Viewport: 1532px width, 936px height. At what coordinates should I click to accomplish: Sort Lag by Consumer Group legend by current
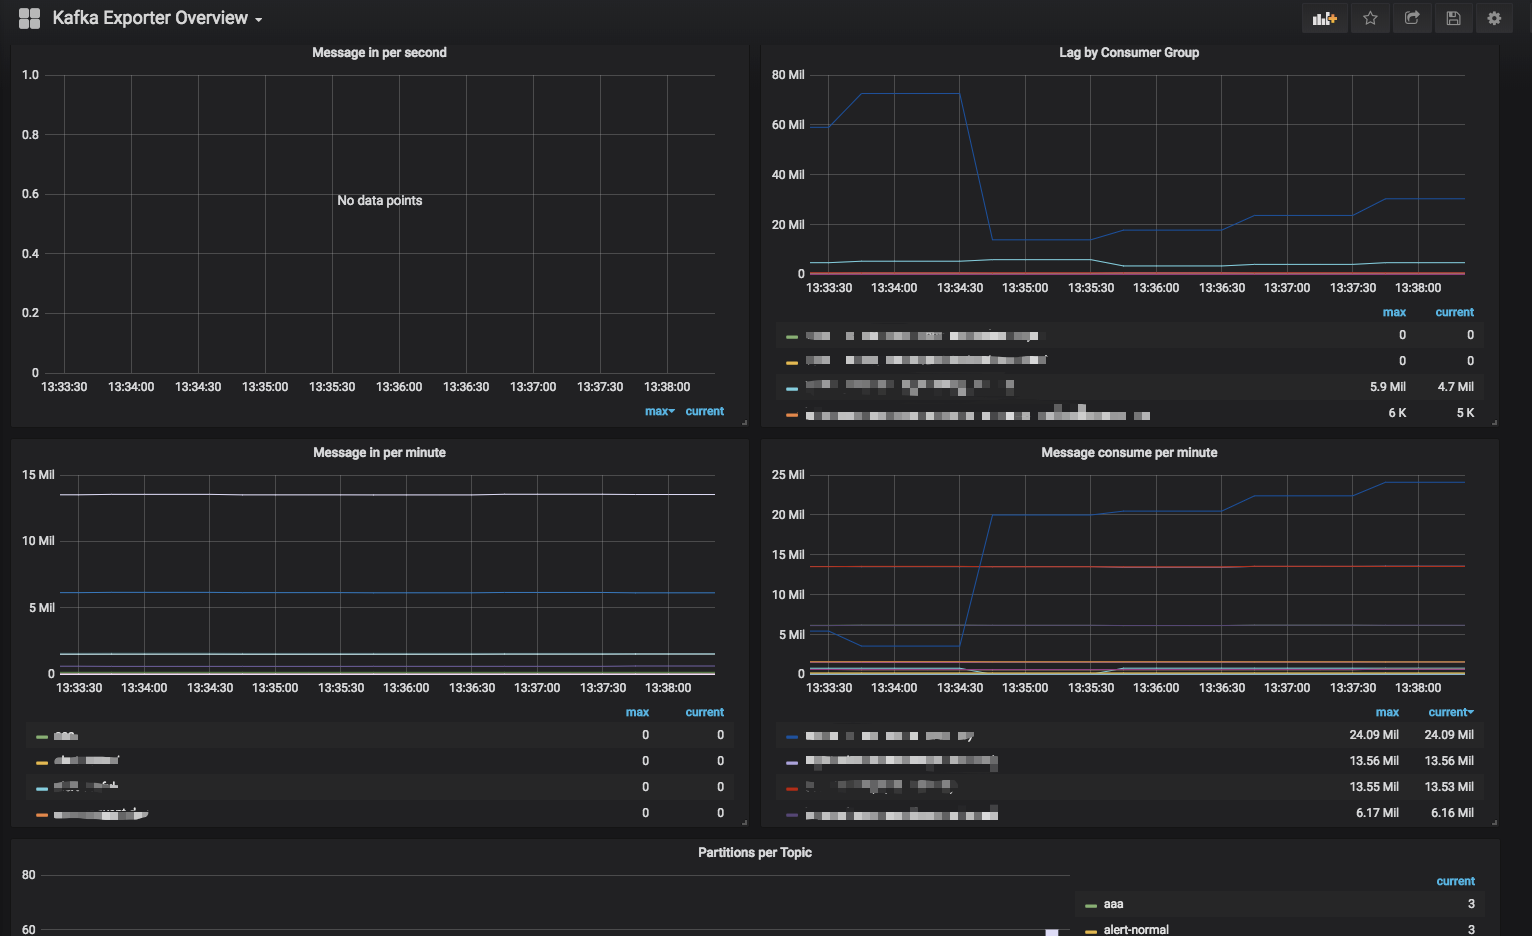[1455, 312]
